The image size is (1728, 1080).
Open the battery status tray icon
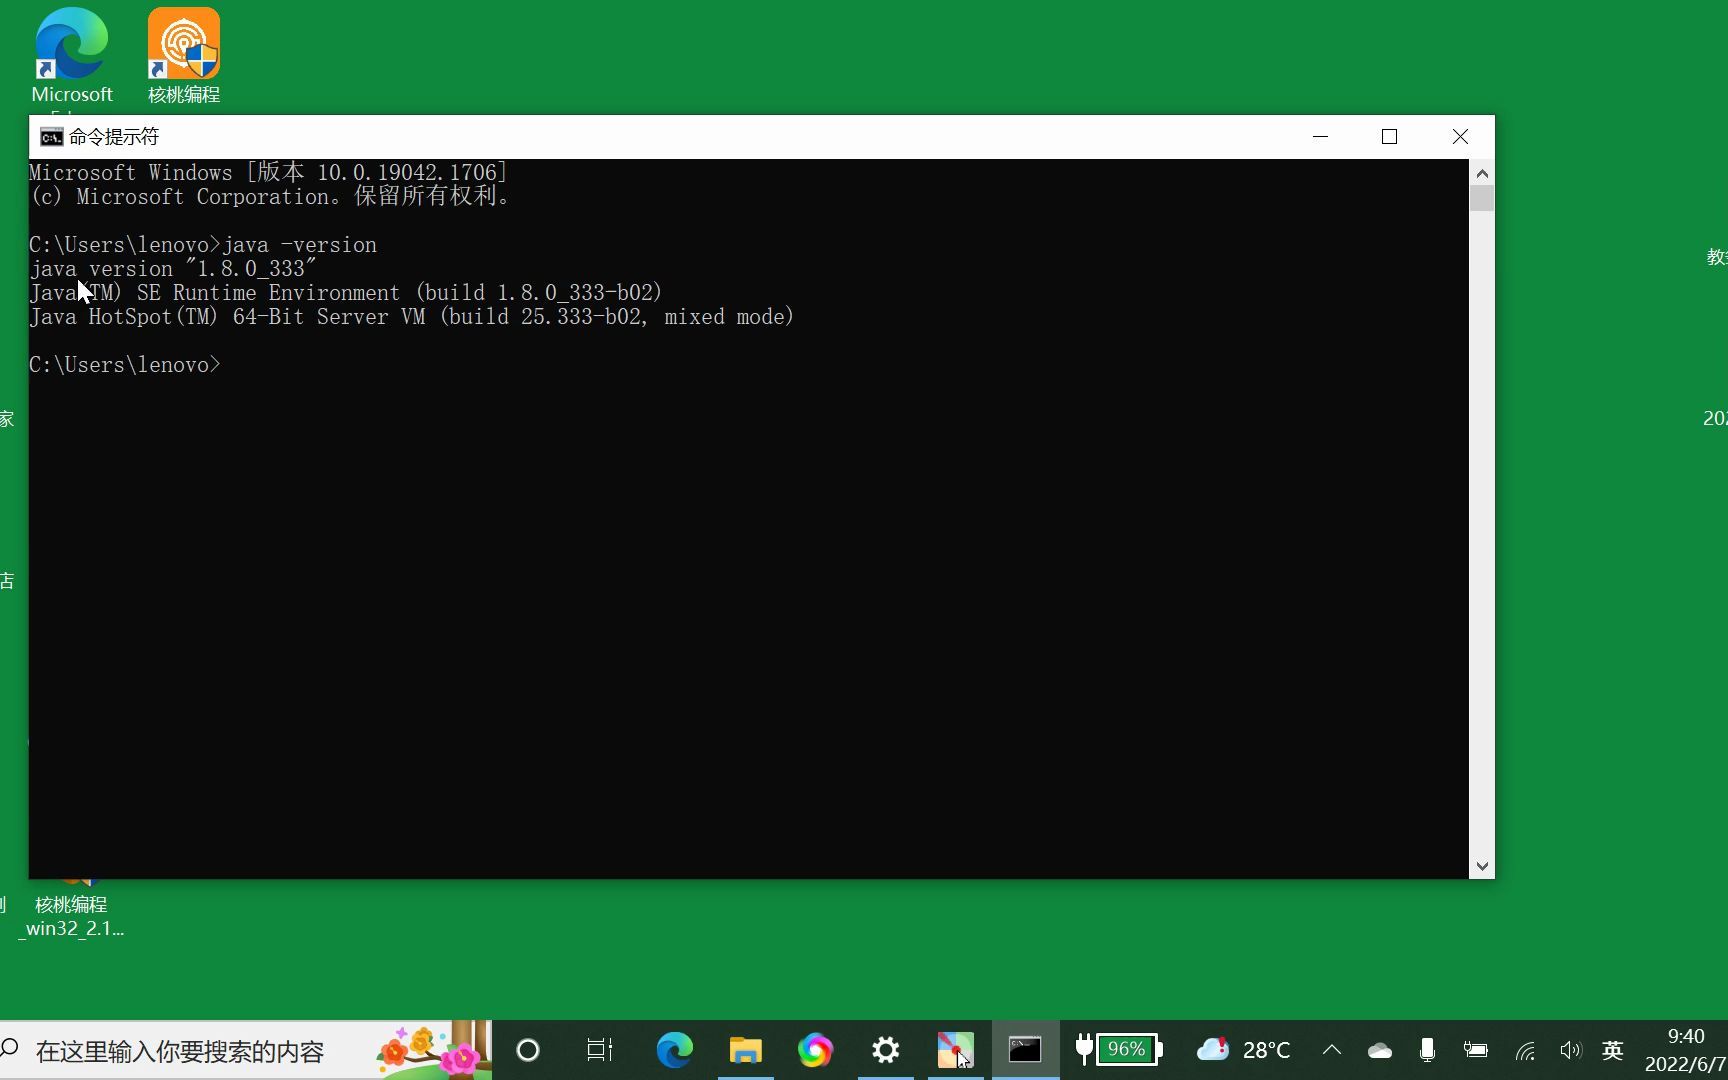pos(1475,1050)
